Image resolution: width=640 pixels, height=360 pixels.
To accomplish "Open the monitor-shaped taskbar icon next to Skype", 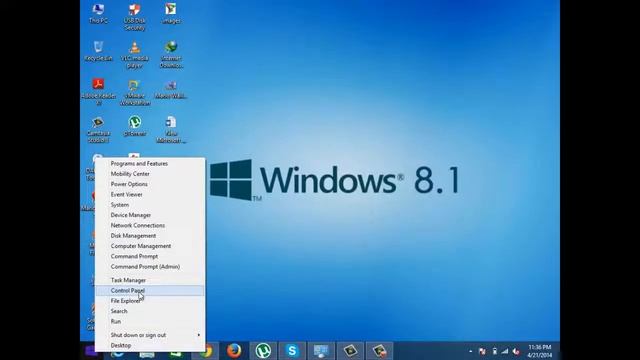I will coord(321,351).
